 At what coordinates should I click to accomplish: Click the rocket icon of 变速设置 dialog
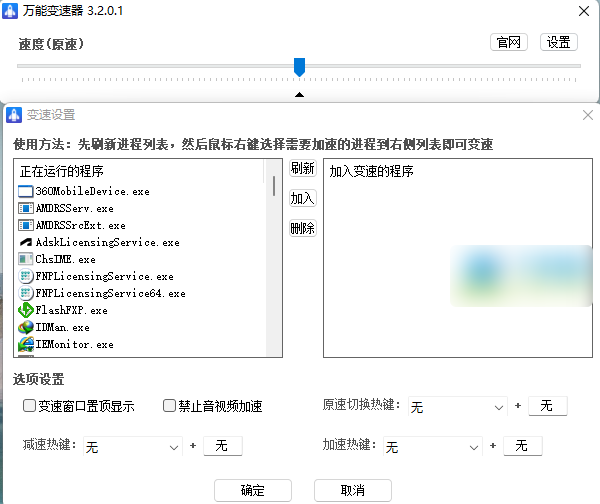14,115
